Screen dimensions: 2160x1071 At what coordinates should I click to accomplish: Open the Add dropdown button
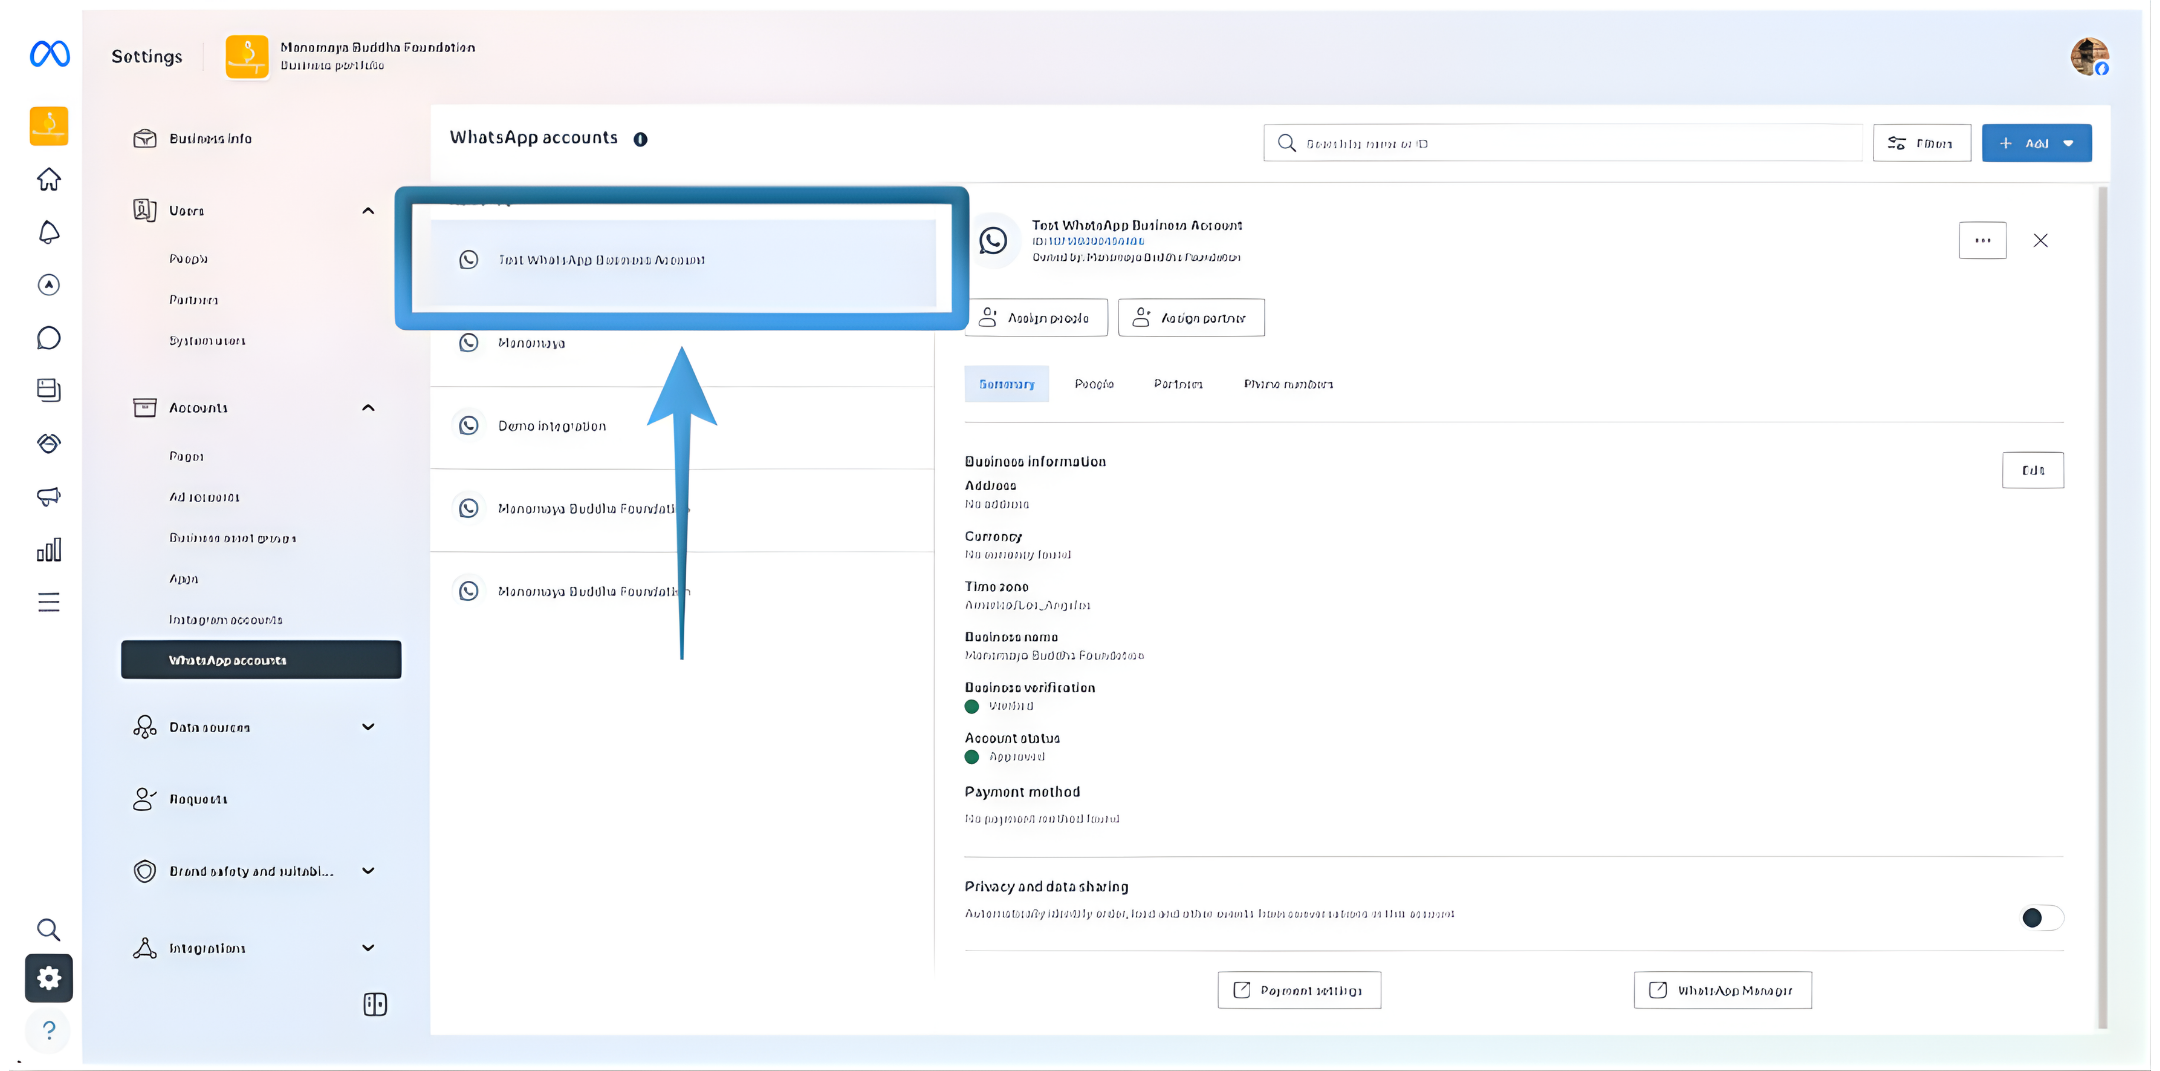pyautogui.click(x=2036, y=143)
